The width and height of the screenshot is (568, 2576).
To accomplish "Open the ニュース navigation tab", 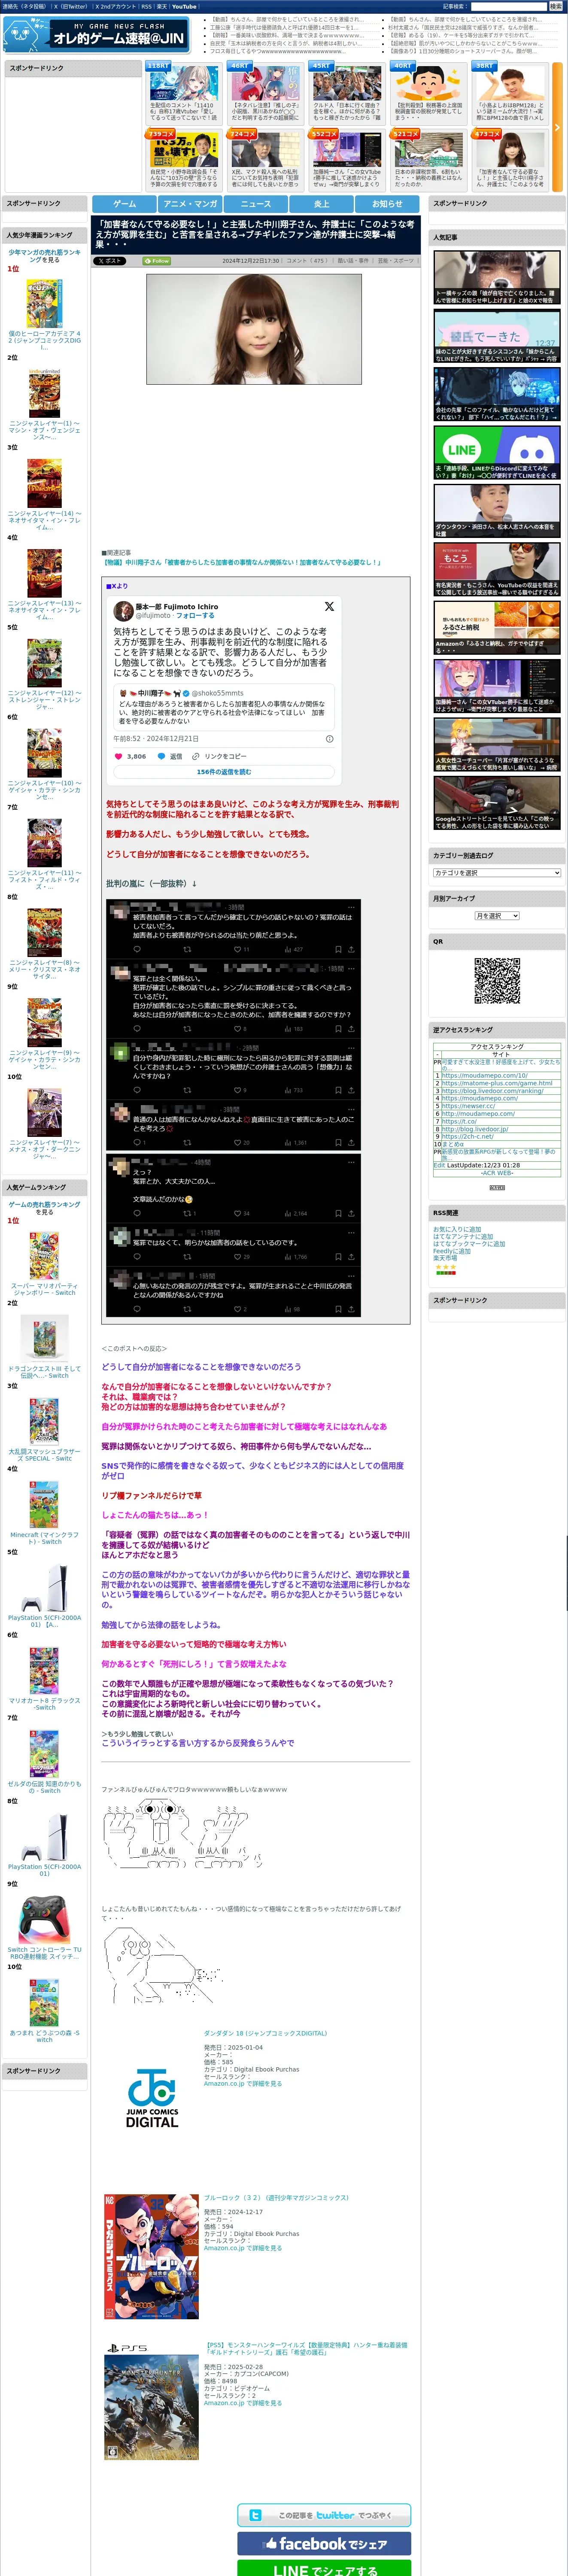I will tap(256, 203).
